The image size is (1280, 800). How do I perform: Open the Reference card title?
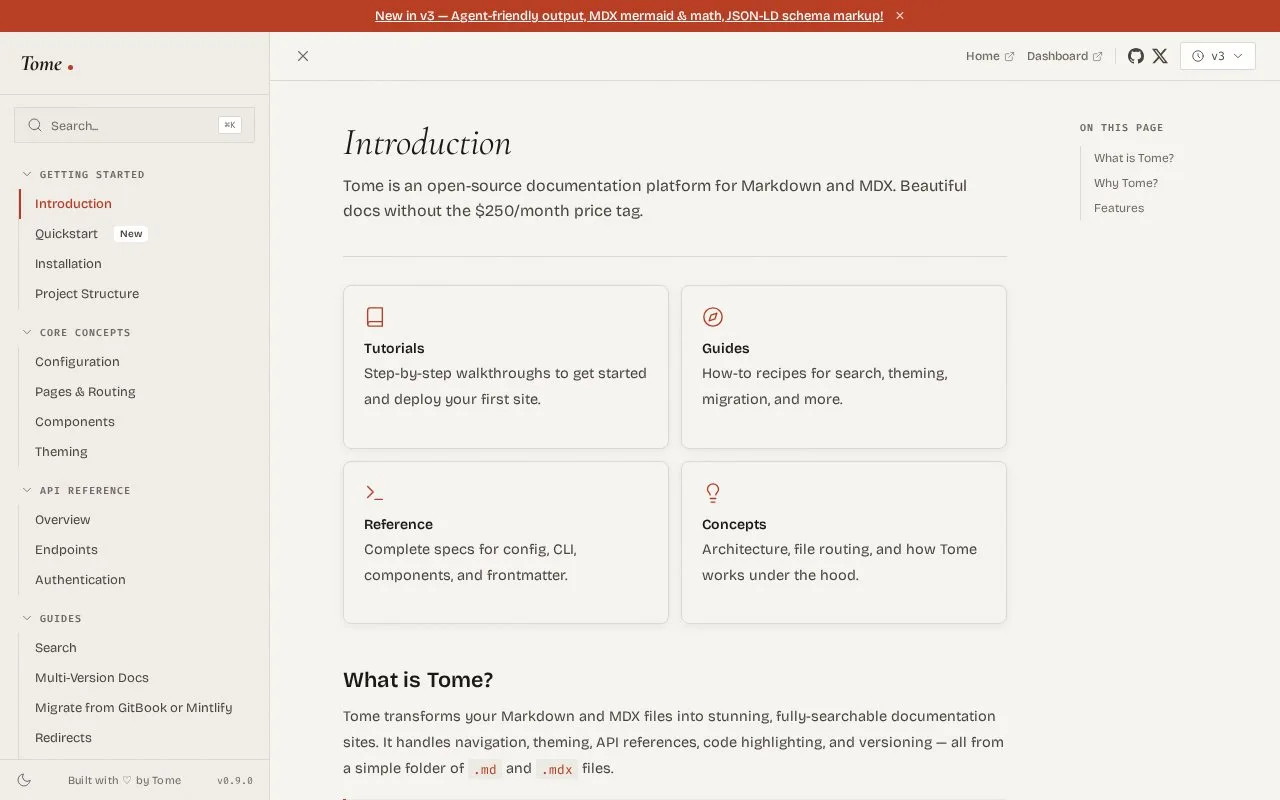coord(398,524)
